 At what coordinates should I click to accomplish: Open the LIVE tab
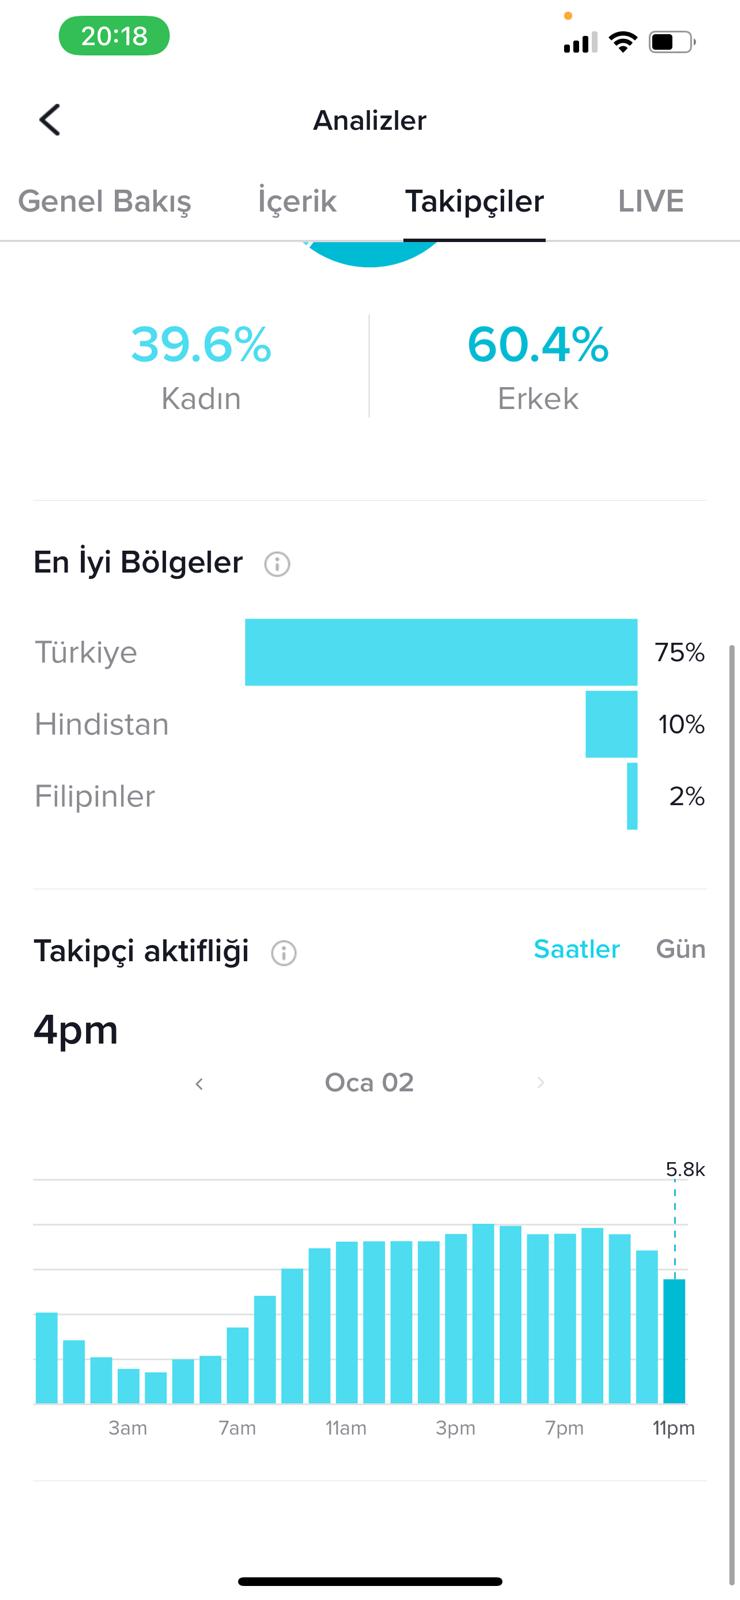click(651, 201)
